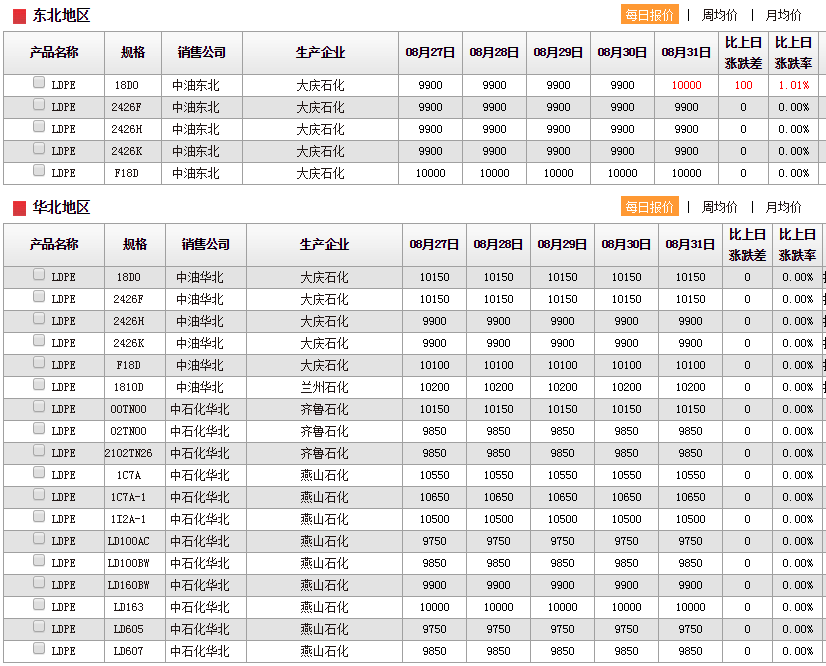Viewport: 826px width, 666px height.
Task: Click the 华北地区 section heading
Action: click(x=61, y=207)
